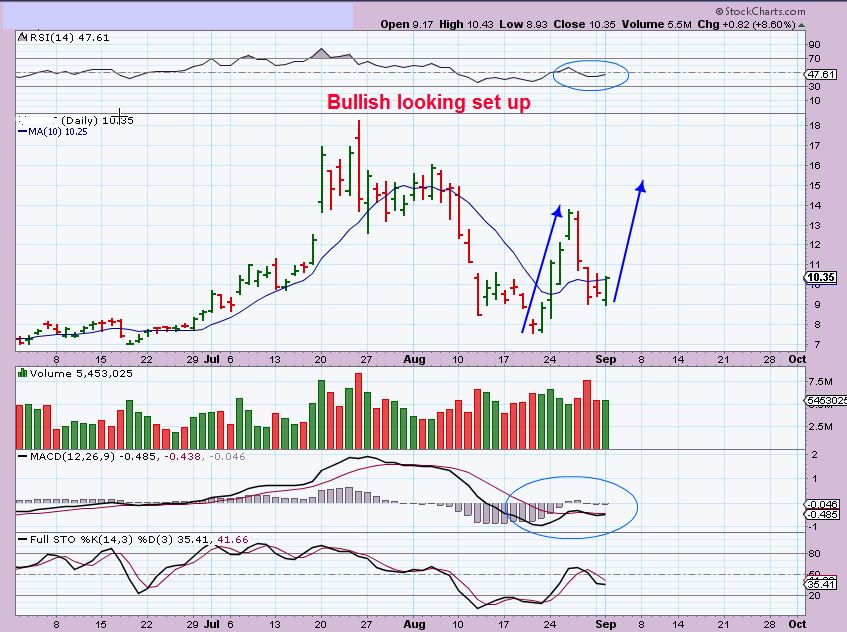This screenshot has height=632, width=847.
Task: Click the RSI waveform icon before RSI(14)
Action: click(x=22, y=37)
